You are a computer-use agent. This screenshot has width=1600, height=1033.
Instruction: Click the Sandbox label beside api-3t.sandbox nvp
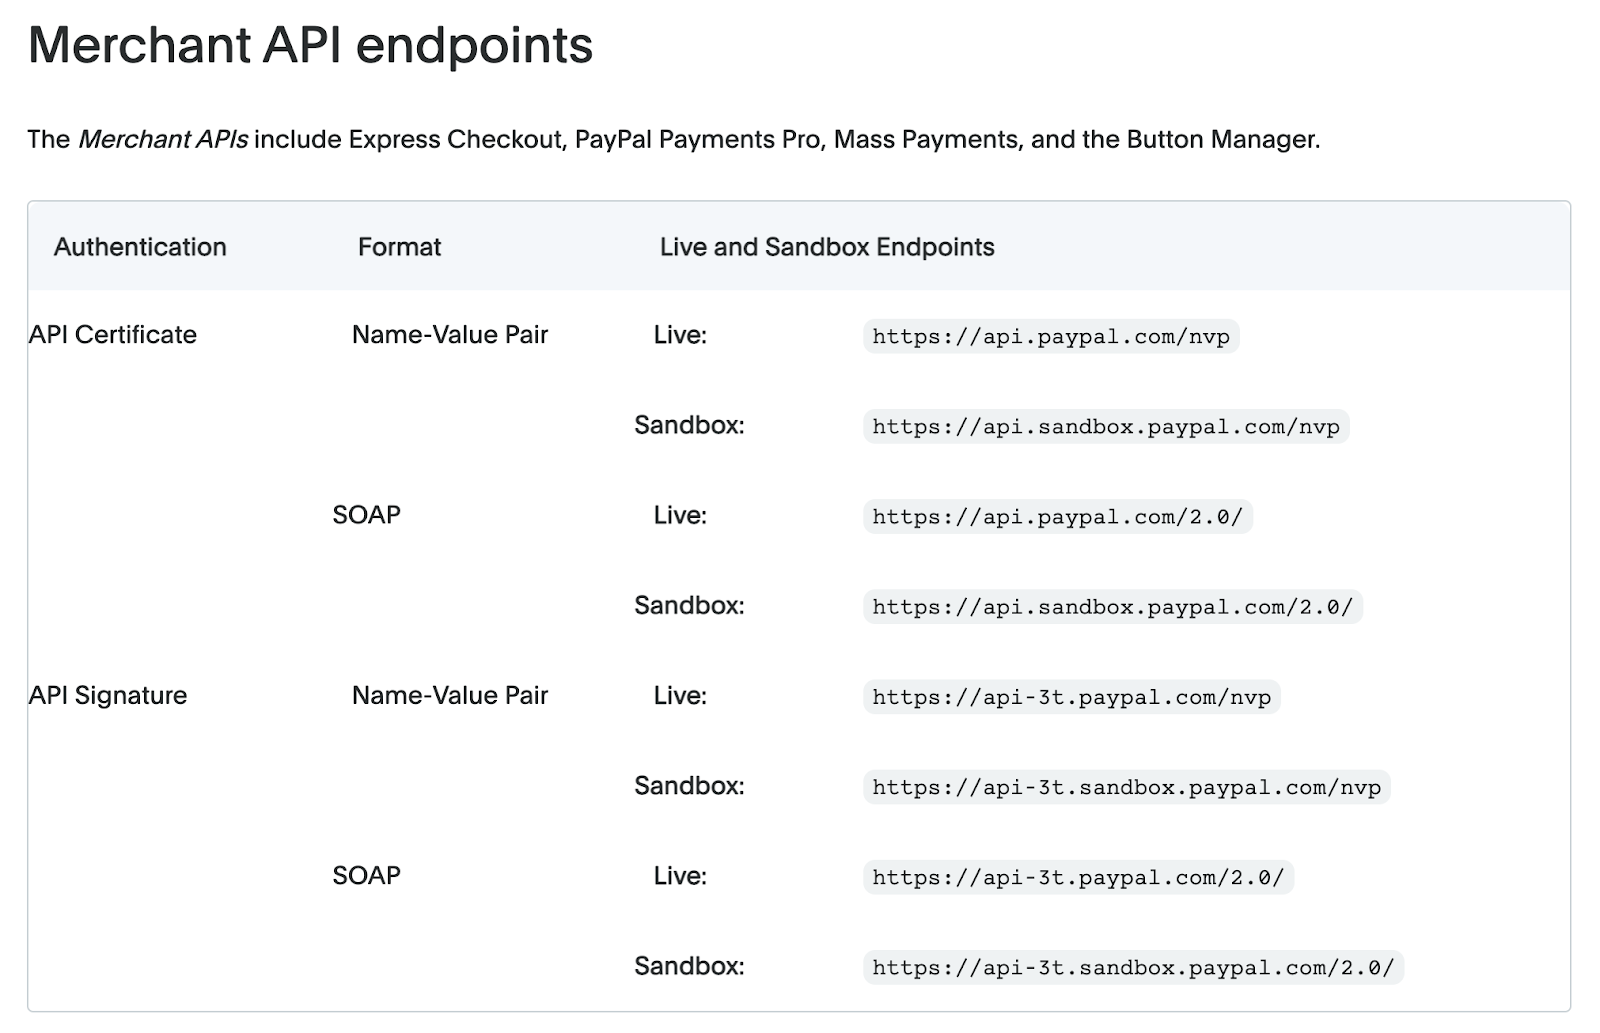[689, 785]
